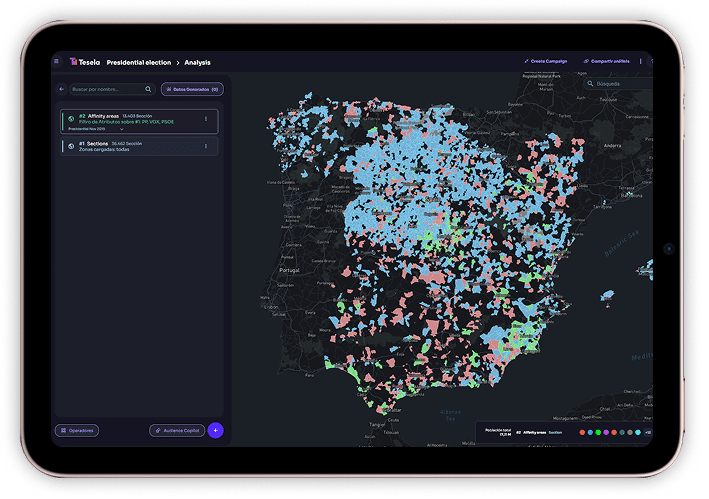Launch the Audience Copilot
709x499 pixels.
[x=177, y=430]
